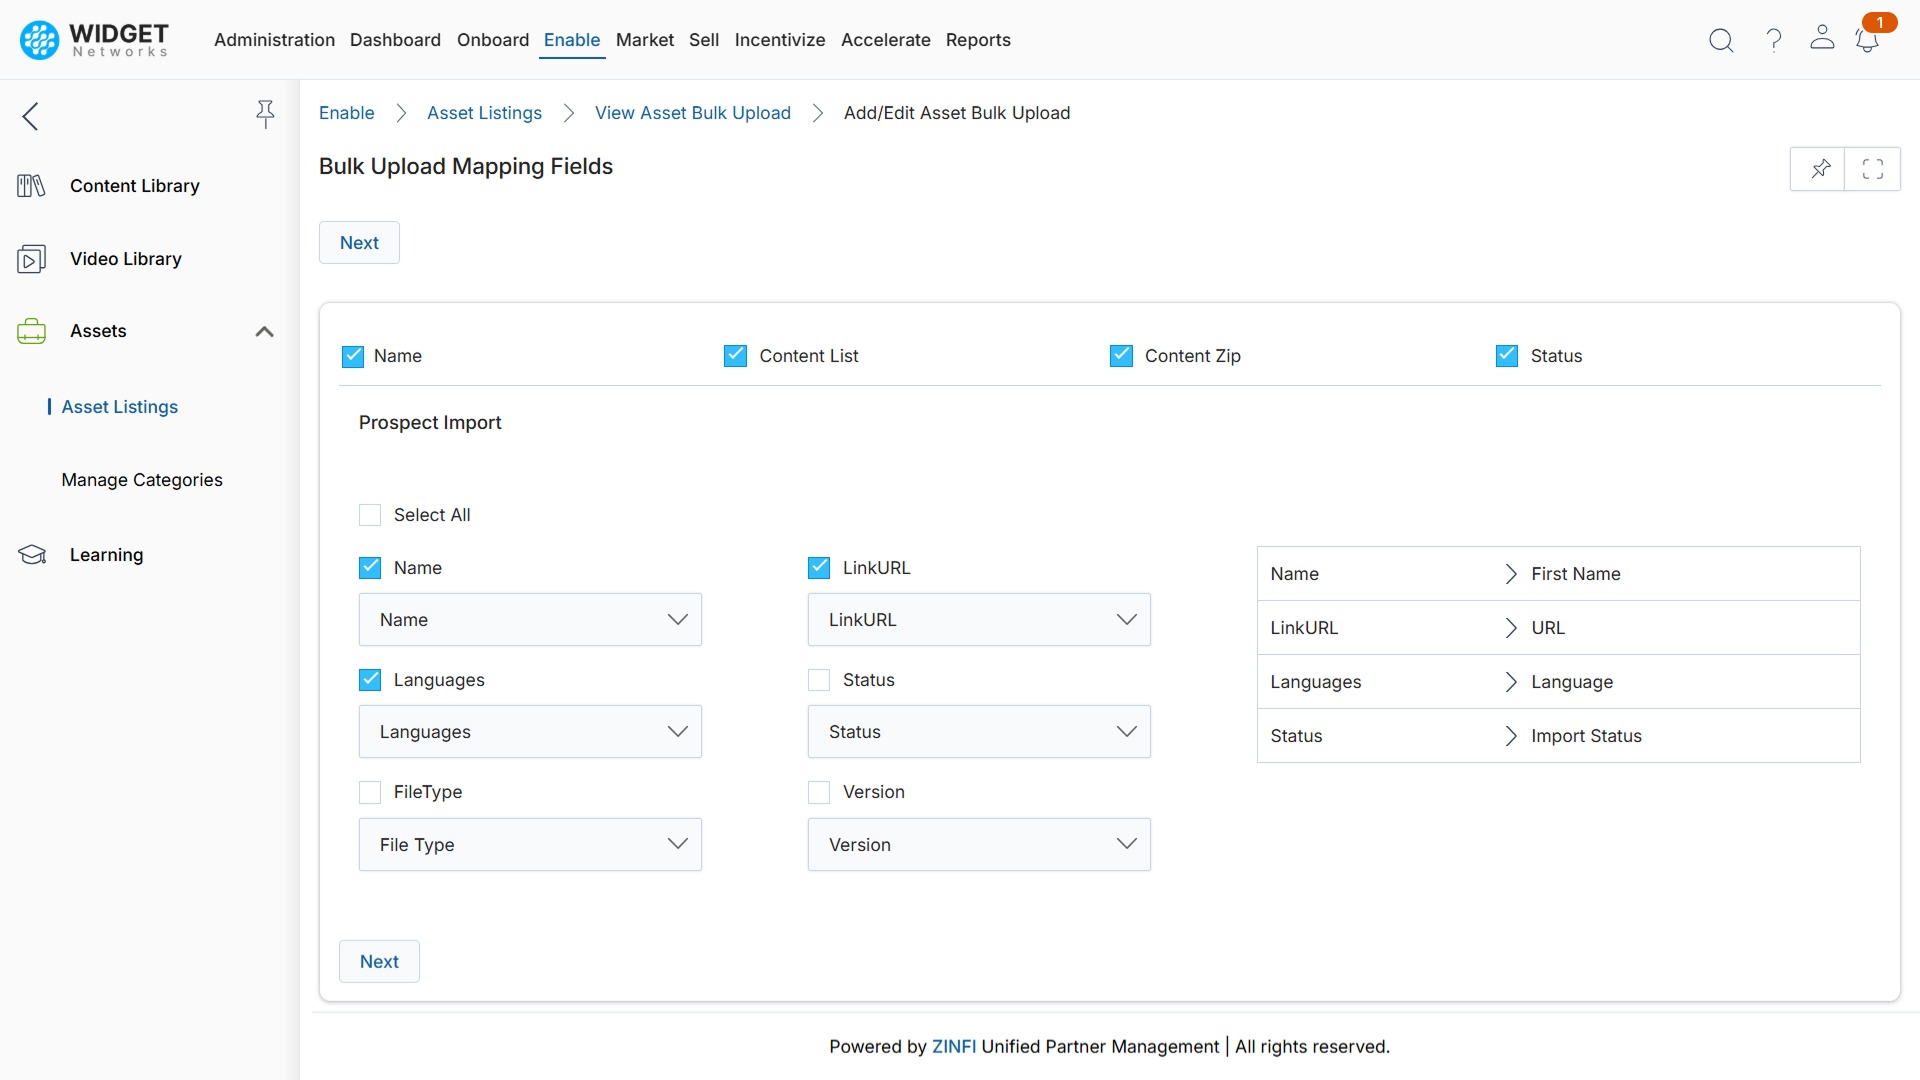Open the Video Library section
The image size is (1920, 1080).
[125, 258]
